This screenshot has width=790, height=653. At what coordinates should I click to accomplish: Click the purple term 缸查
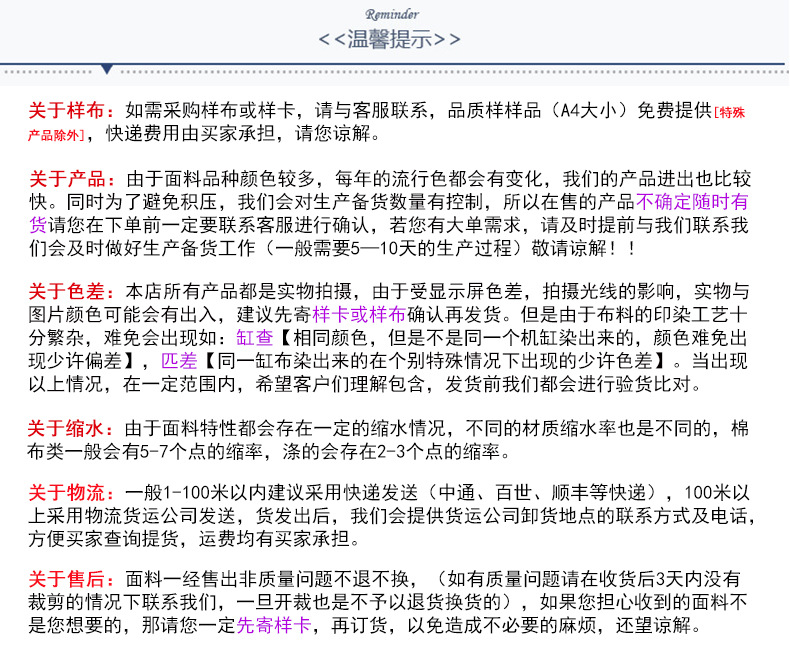coord(254,338)
